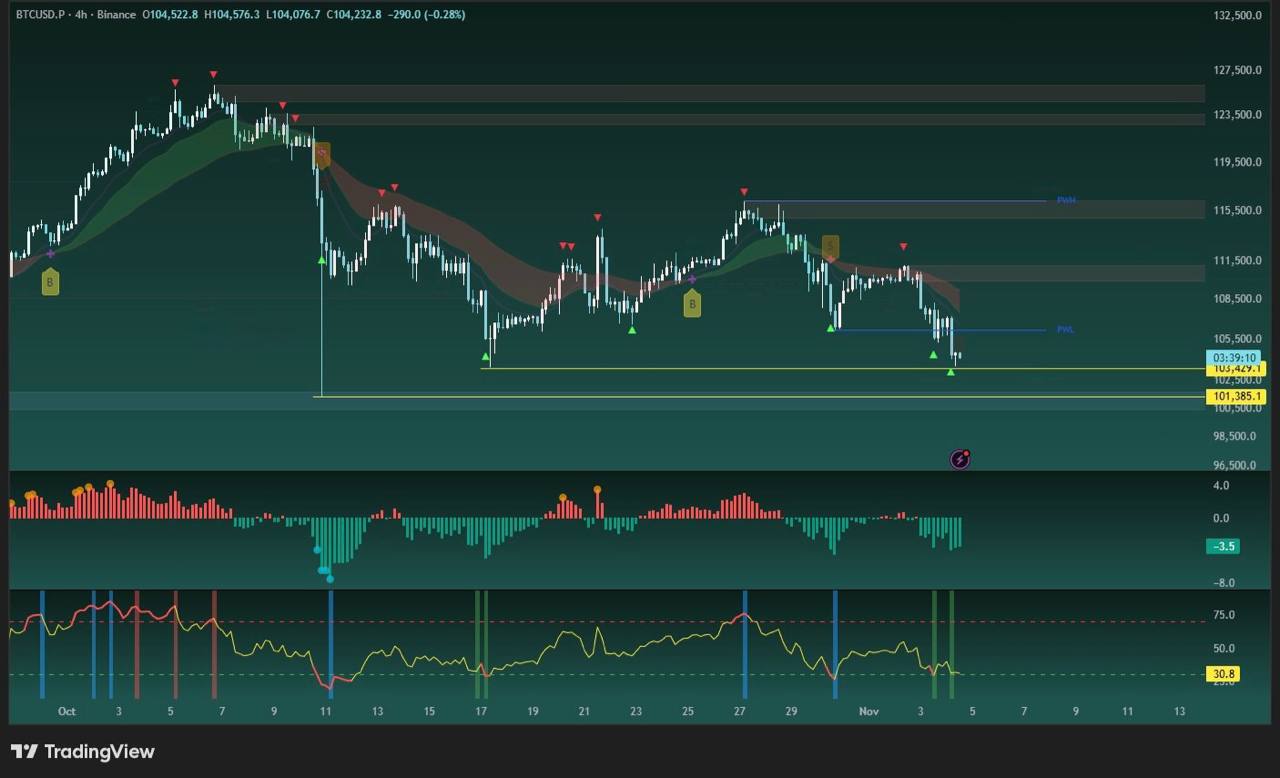Click the Nov label on the time axis
Image resolution: width=1280 pixels, height=778 pixels.
[x=868, y=712]
